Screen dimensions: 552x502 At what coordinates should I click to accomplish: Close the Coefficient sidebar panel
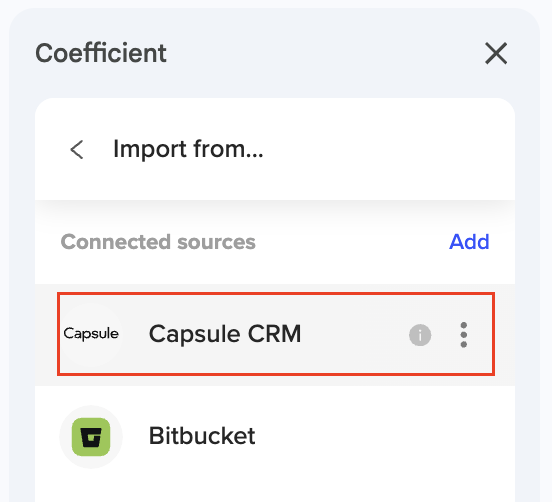click(496, 53)
